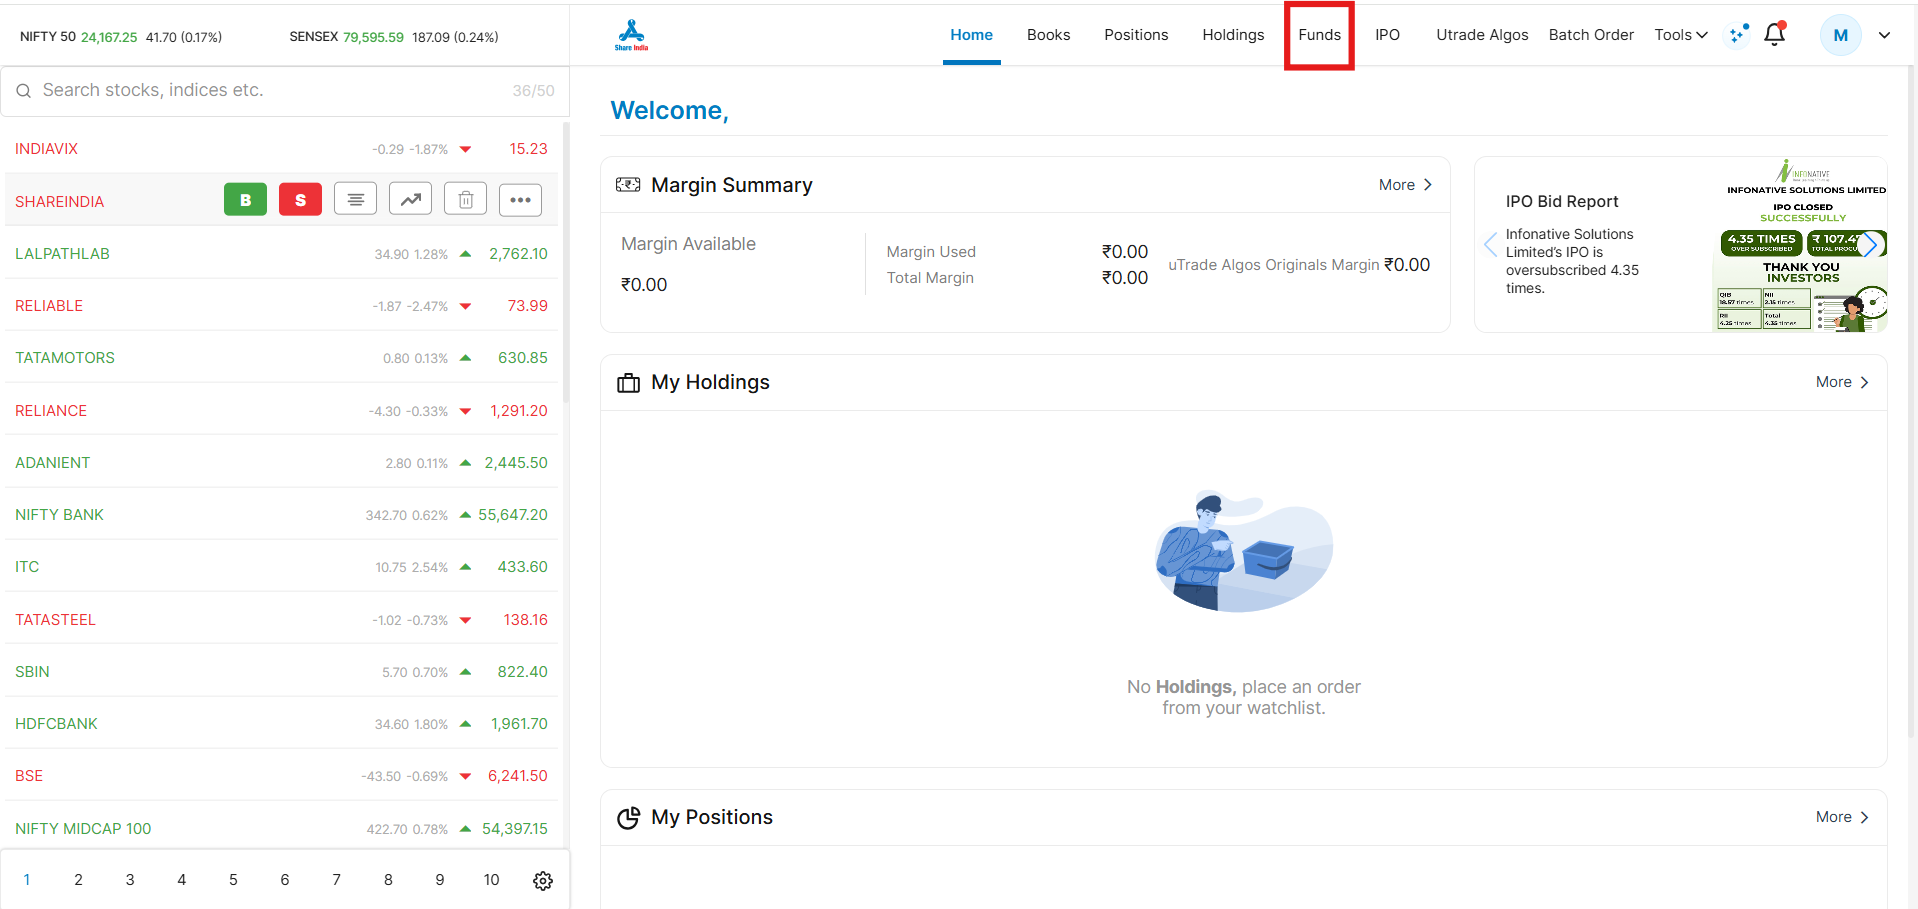Switch to watchlist 4
Screen dimensions: 1918x909
pyautogui.click(x=181, y=880)
